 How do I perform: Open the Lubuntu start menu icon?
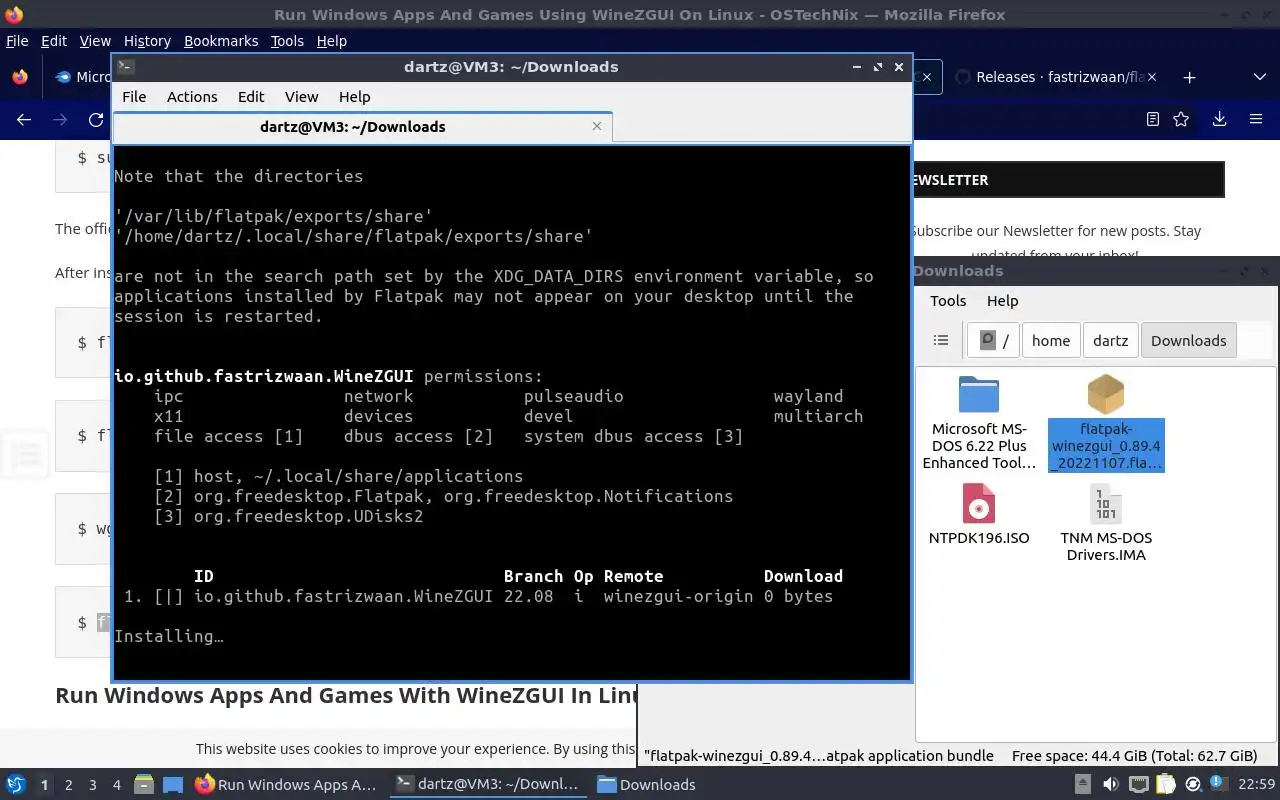coord(15,784)
